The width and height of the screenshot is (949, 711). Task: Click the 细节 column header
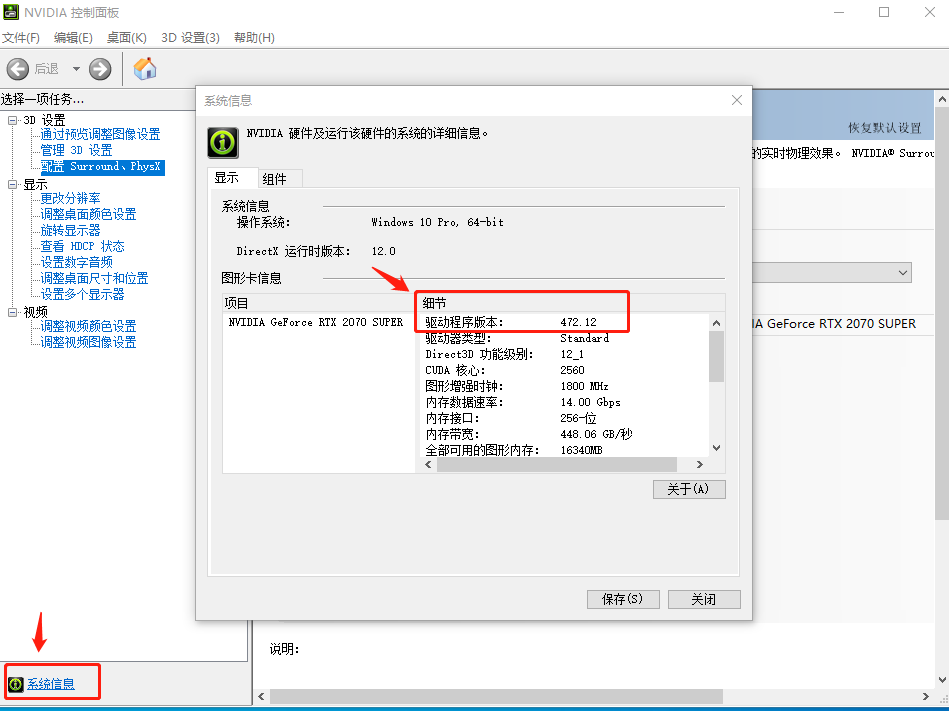pyautogui.click(x=571, y=303)
